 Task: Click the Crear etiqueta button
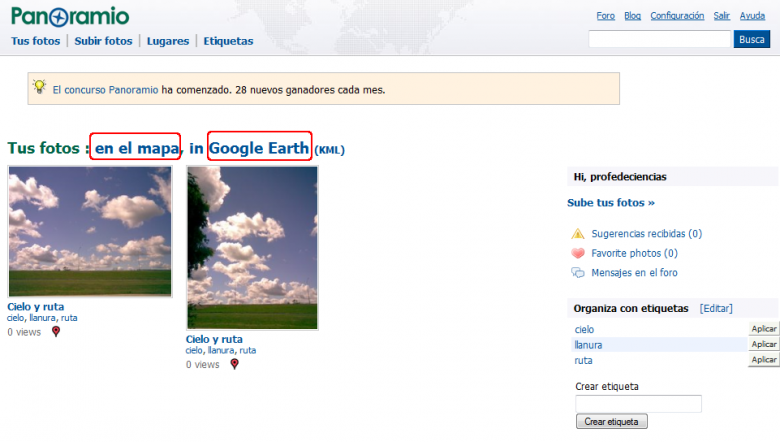(611, 422)
